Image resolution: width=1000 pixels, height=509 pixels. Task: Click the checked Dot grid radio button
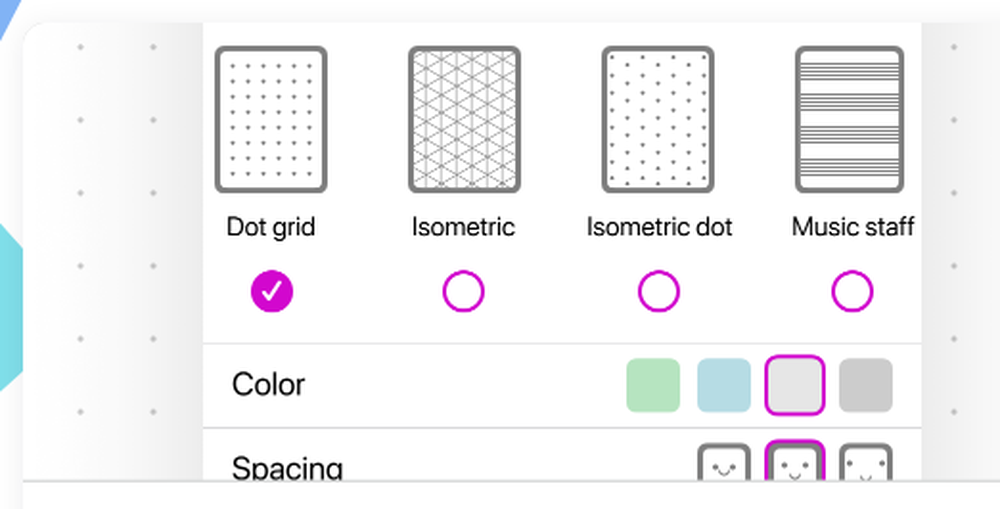(x=272, y=291)
